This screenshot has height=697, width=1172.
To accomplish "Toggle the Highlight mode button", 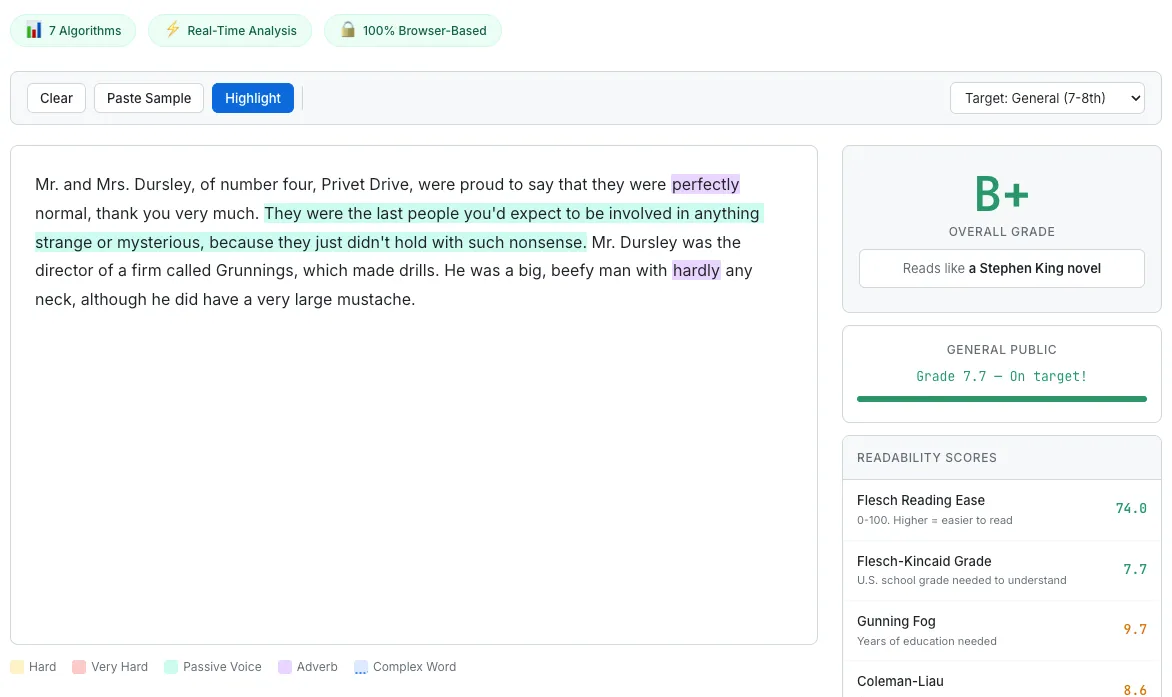I will click(x=252, y=98).
